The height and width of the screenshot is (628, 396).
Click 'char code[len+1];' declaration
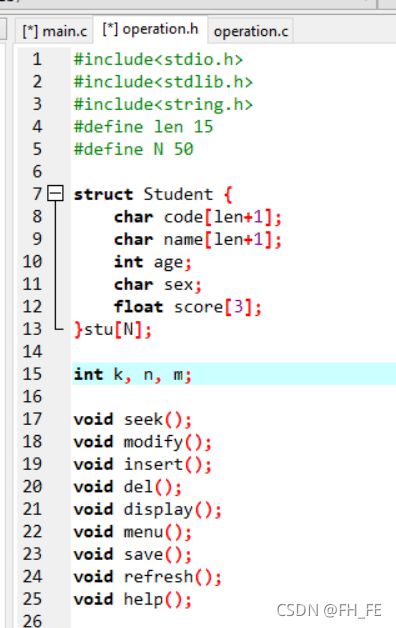point(198,217)
